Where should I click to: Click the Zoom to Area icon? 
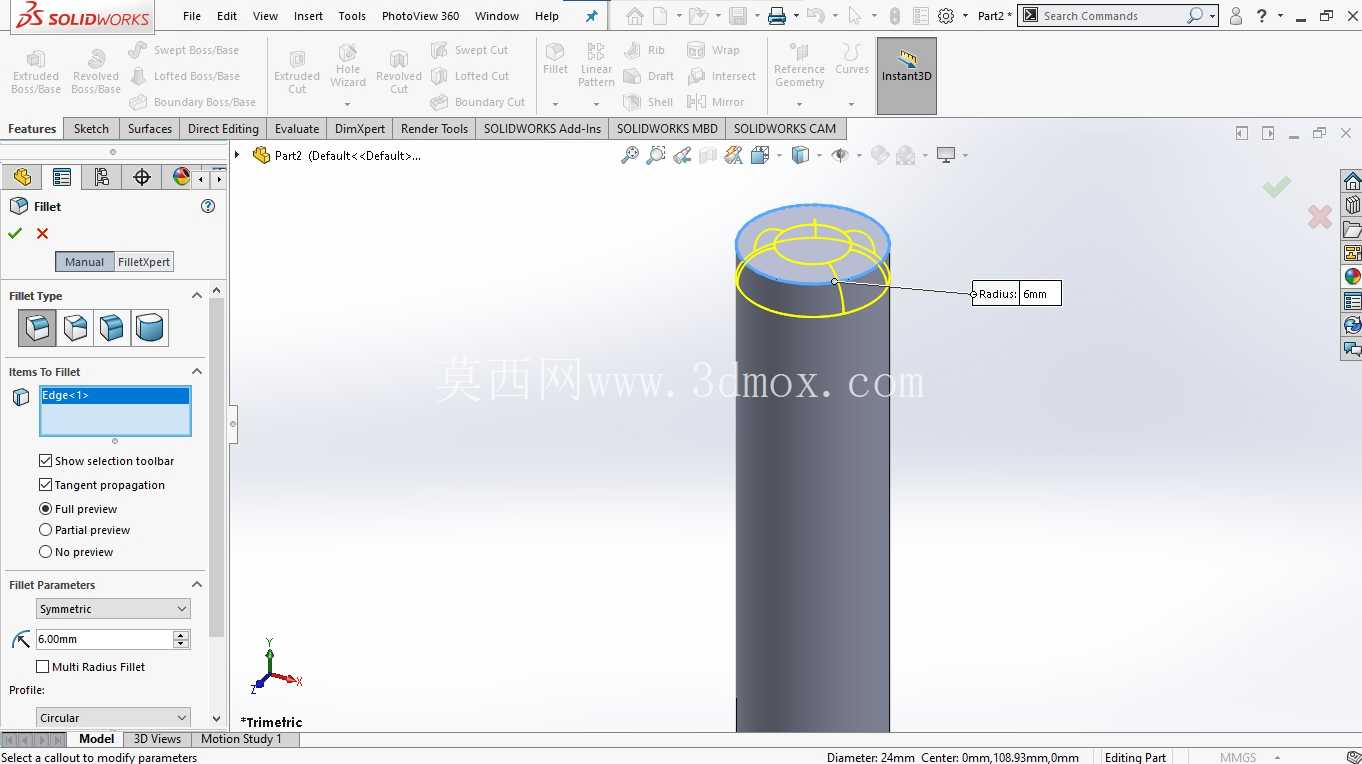[656, 155]
